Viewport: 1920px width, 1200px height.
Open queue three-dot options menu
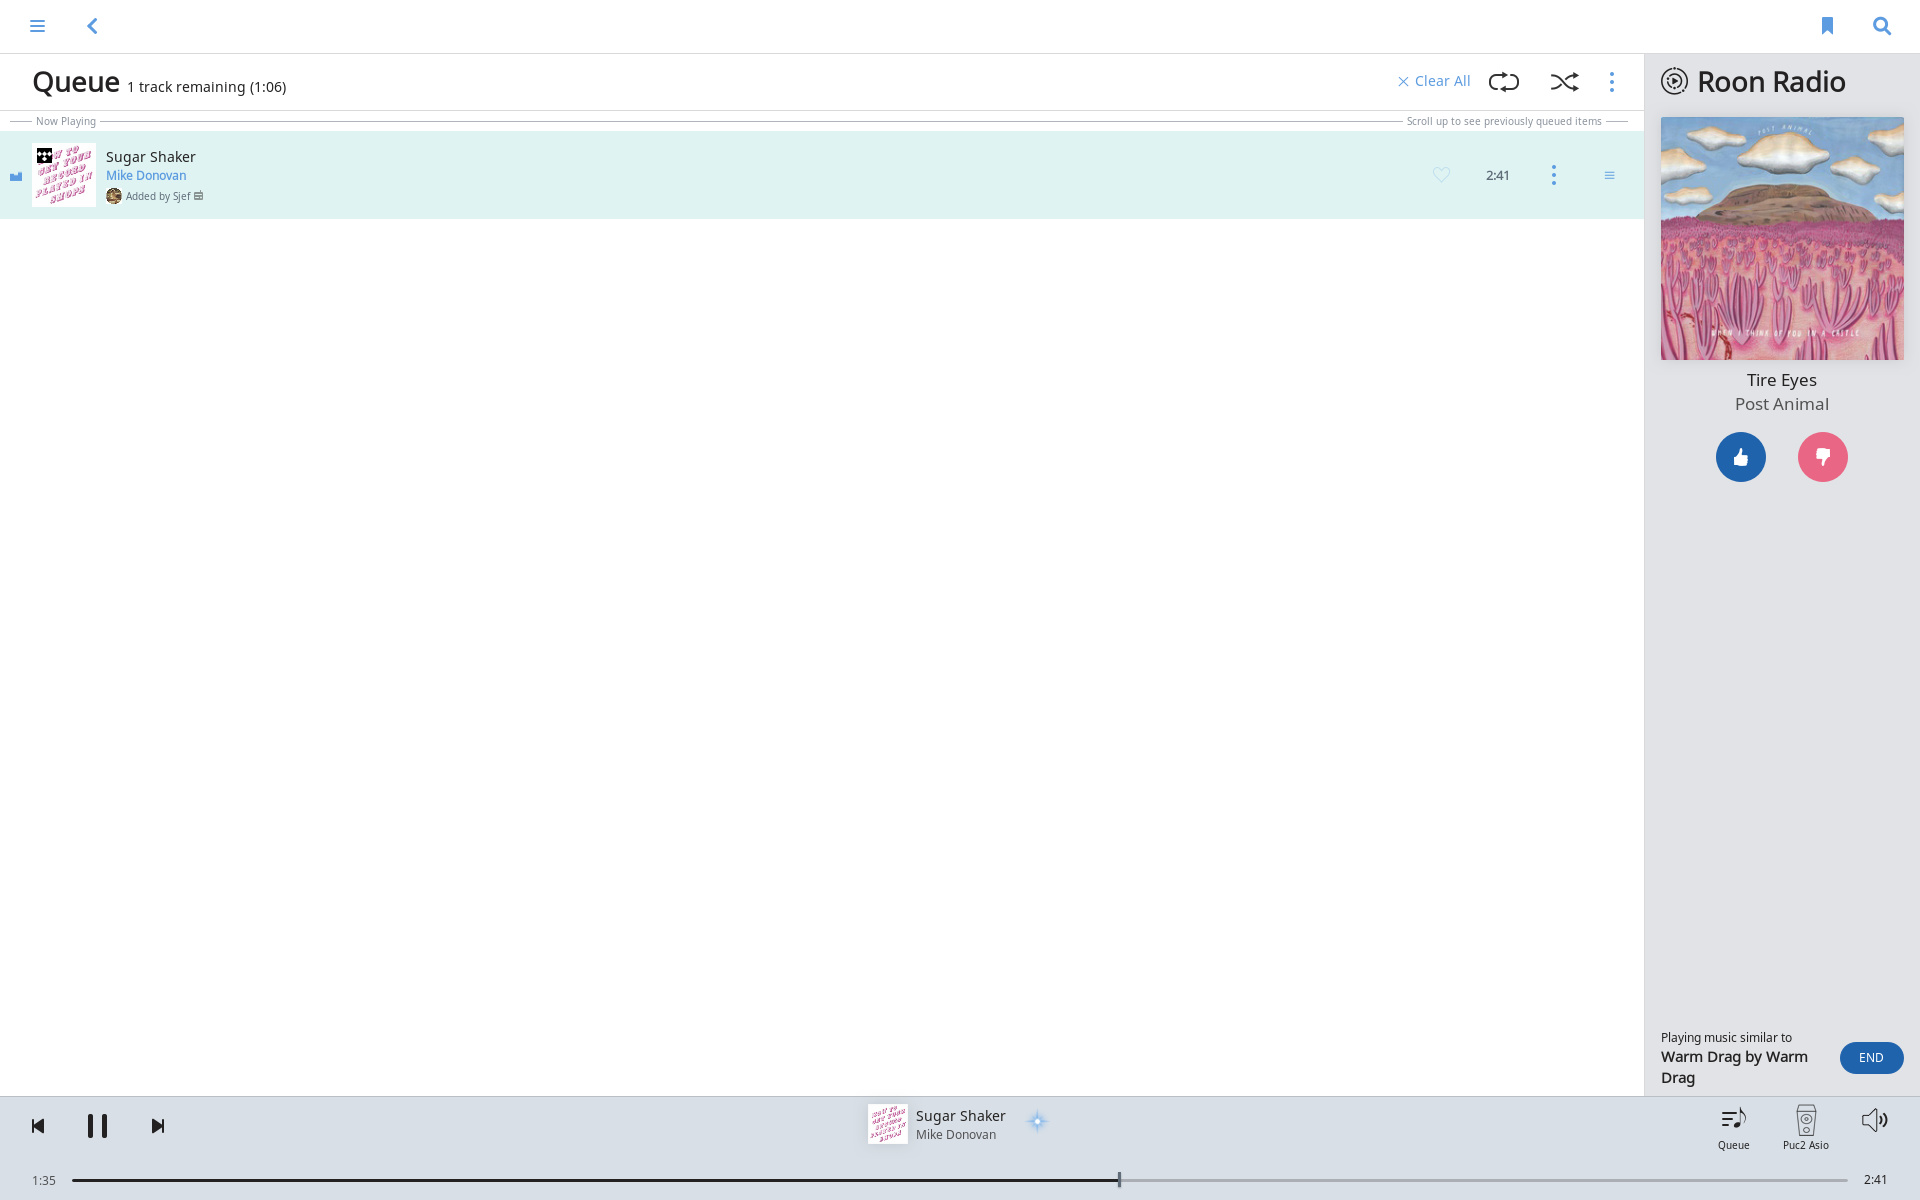(x=1612, y=82)
